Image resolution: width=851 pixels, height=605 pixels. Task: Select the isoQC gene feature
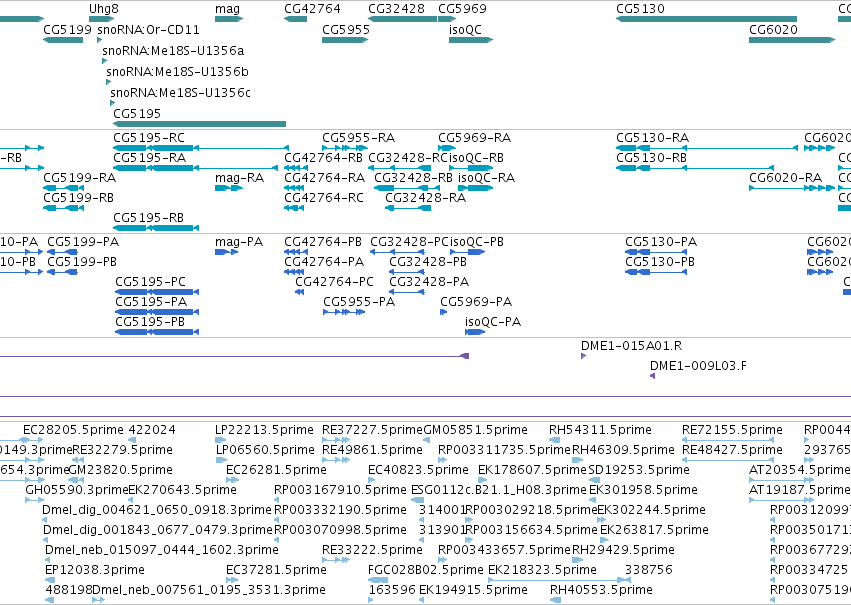pos(471,40)
